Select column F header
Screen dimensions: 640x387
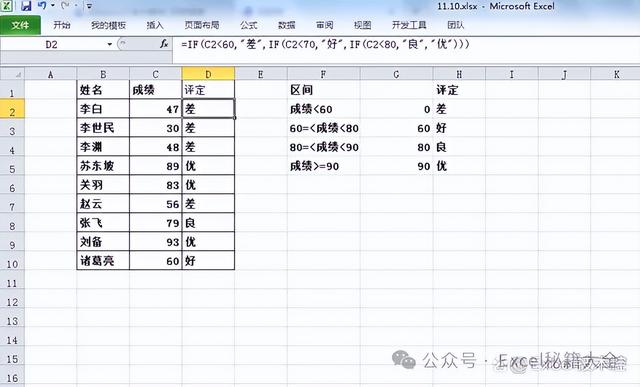[323, 74]
